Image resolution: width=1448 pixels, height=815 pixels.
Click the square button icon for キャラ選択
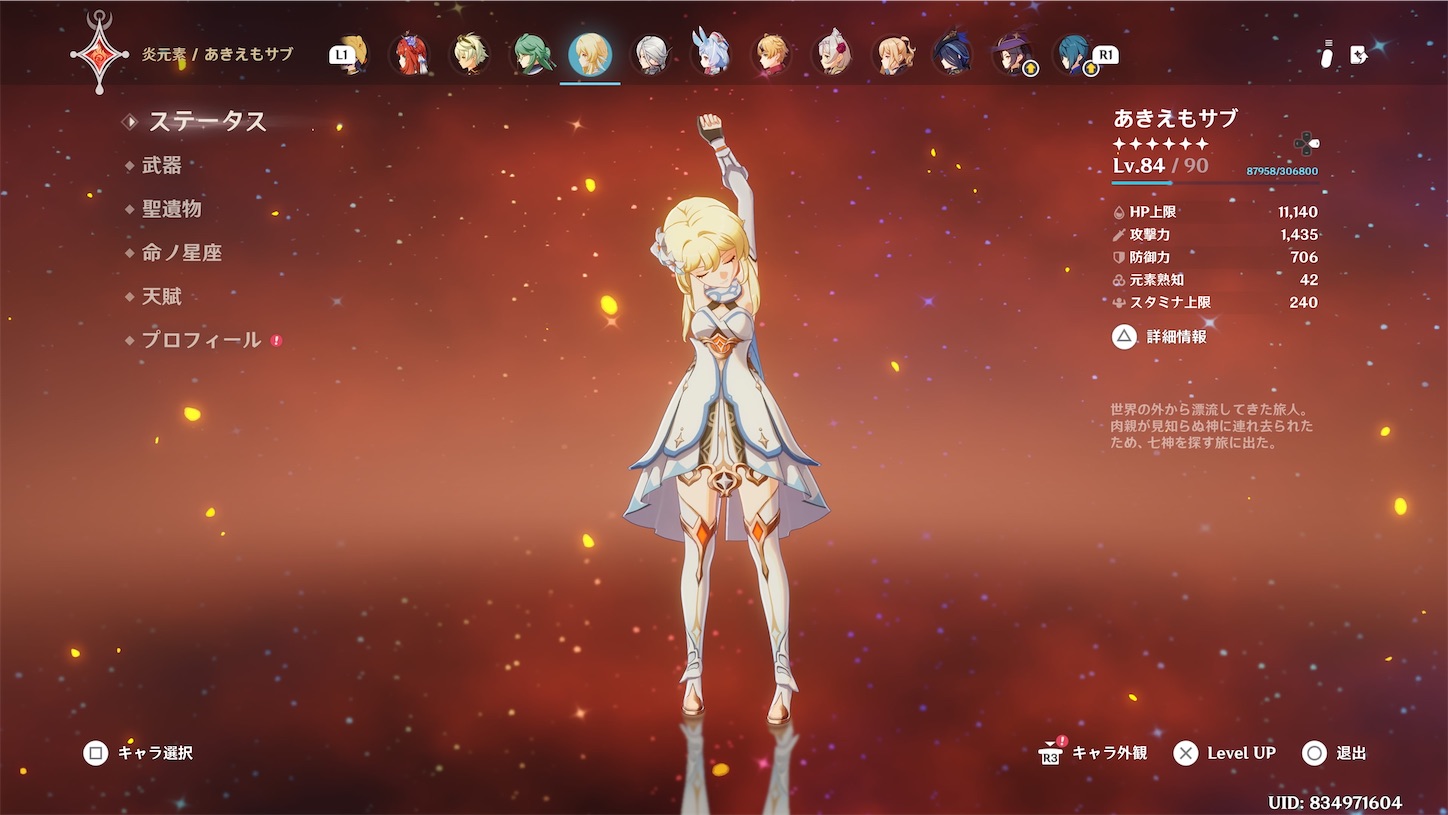[96, 753]
